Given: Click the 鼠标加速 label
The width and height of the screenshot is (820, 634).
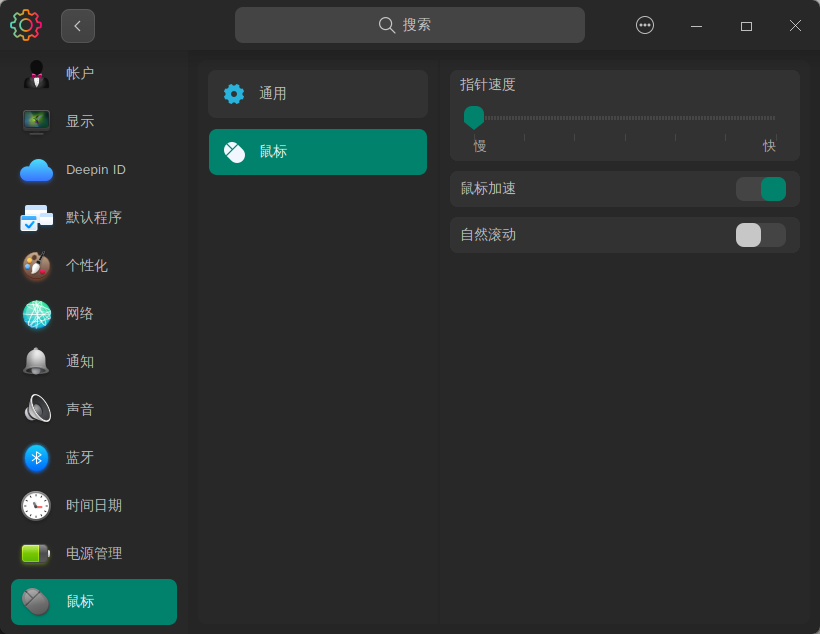Looking at the screenshot, I should point(487,188).
